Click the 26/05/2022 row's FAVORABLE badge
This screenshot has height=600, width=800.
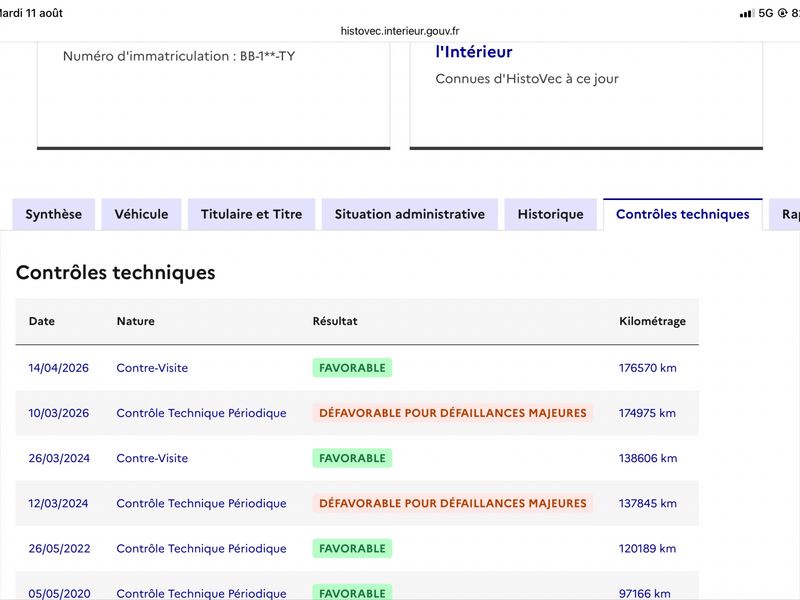[352, 548]
